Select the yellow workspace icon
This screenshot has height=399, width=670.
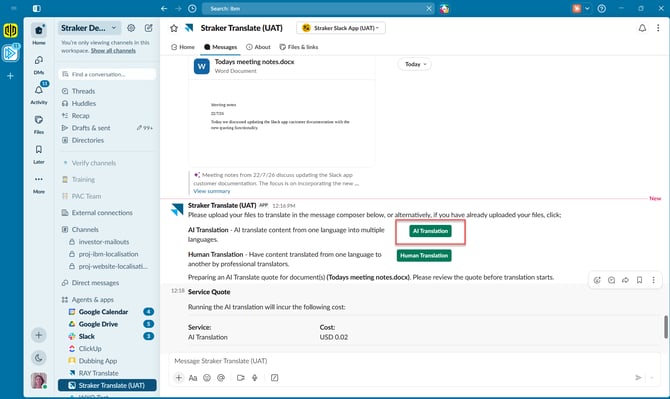(x=11, y=30)
